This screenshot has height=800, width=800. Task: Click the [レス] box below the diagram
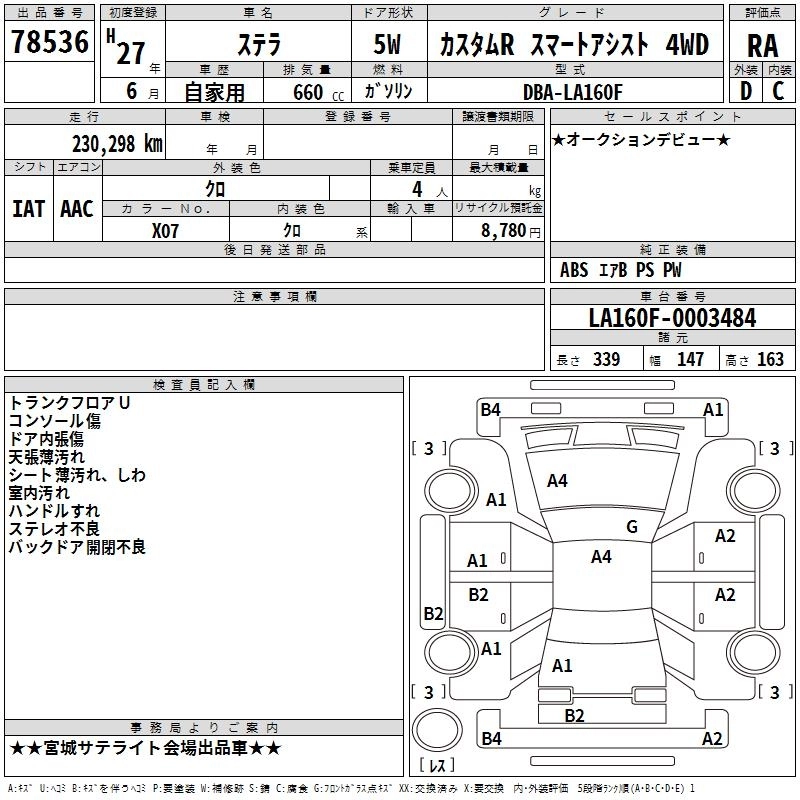tap(436, 766)
